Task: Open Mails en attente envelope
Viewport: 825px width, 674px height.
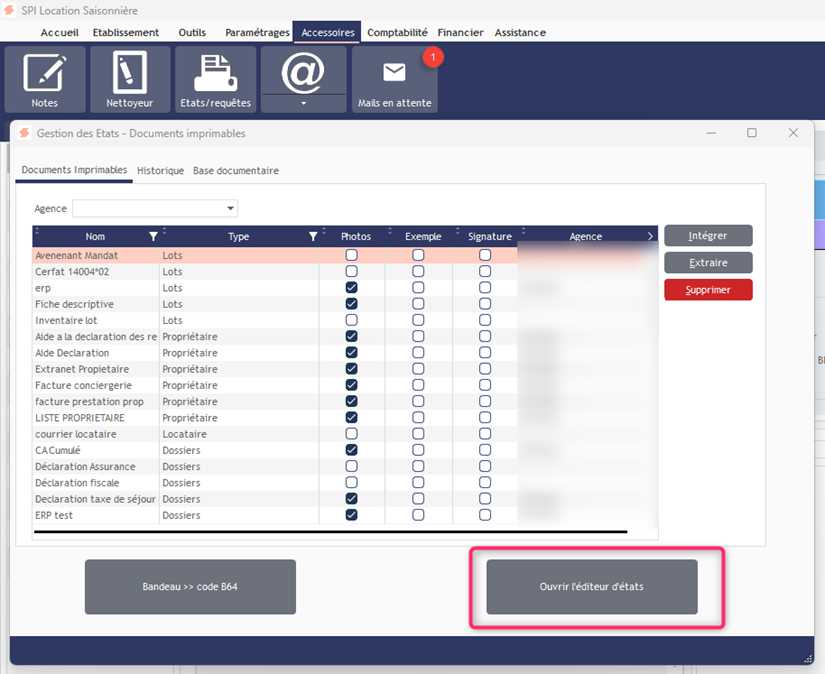Action: (394, 73)
